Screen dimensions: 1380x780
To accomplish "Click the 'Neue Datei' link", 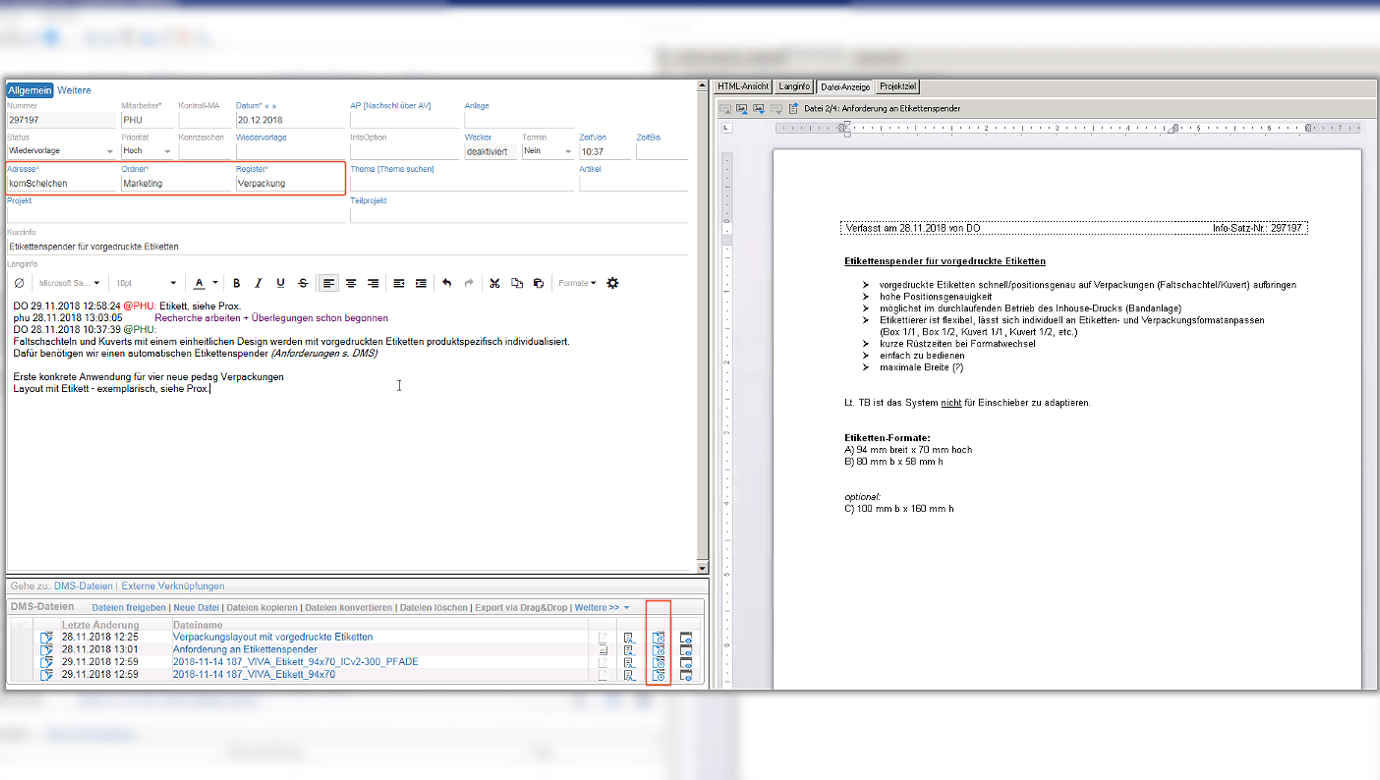I will 196,607.
